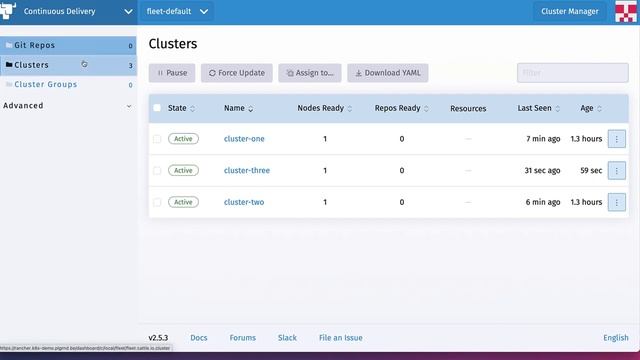This screenshot has height=360, width=640.
Task: Open the user avatar menu
Action: 626,11
